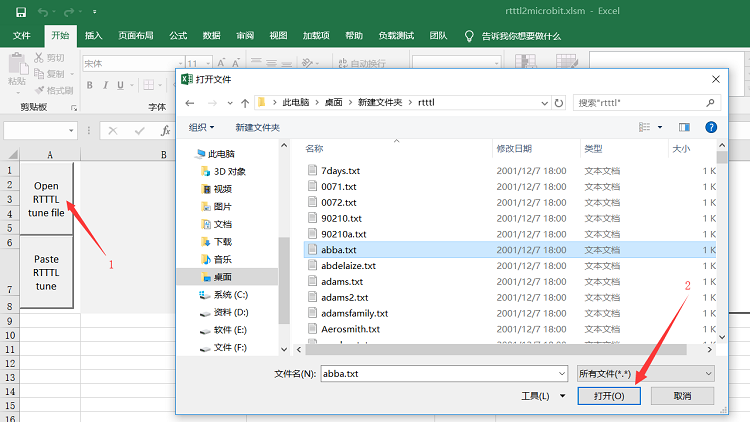The width and height of the screenshot is (750, 422).
Task: Open the file type filter dropdown
Action: click(646, 374)
